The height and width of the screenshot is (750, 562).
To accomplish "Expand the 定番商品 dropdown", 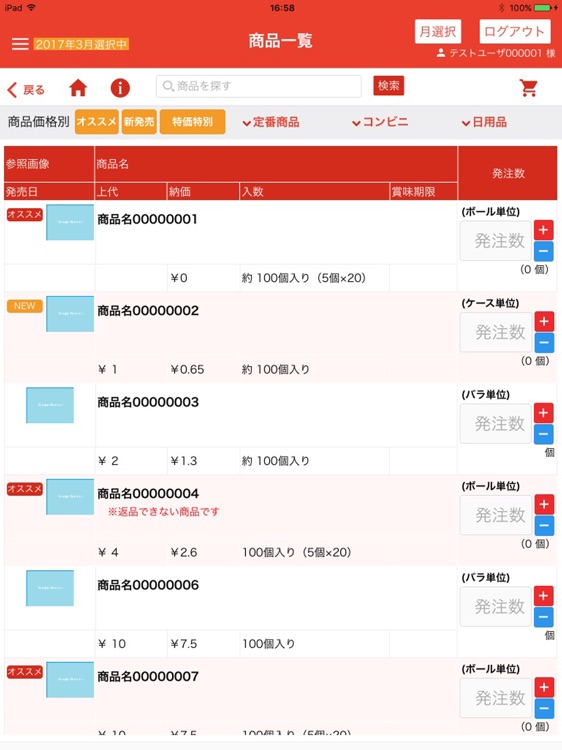I will coord(271,122).
